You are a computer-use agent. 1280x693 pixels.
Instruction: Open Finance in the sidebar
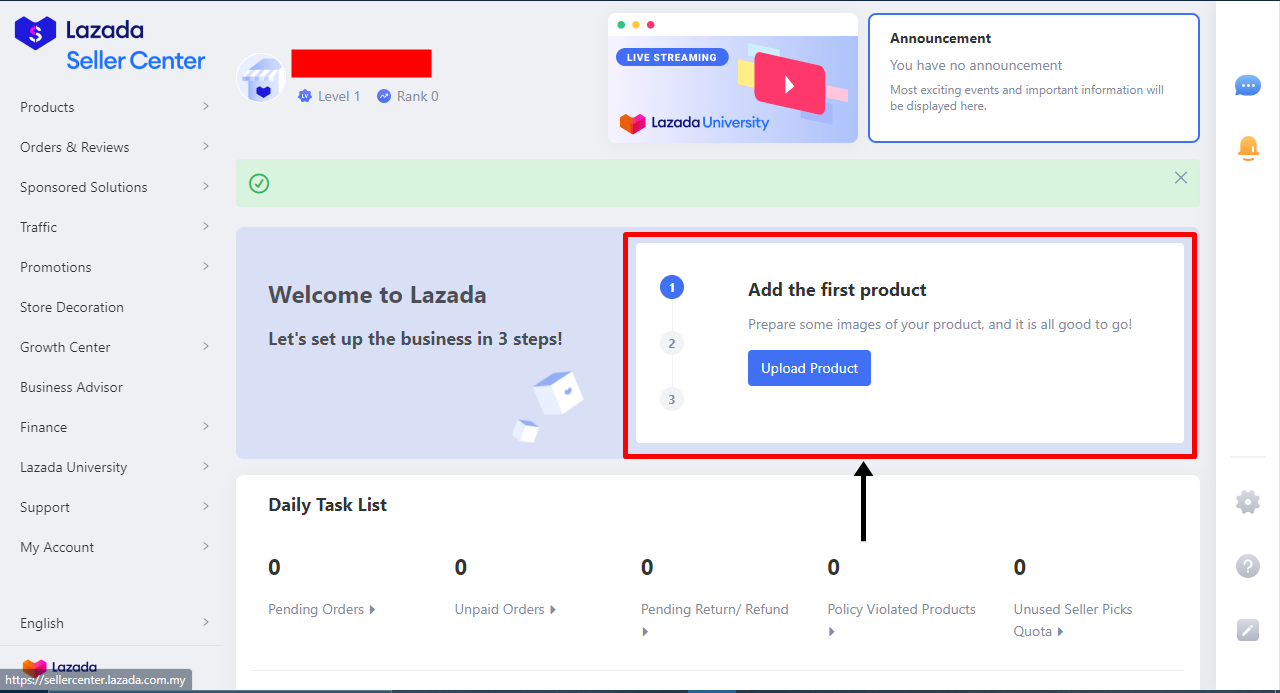point(44,427)
